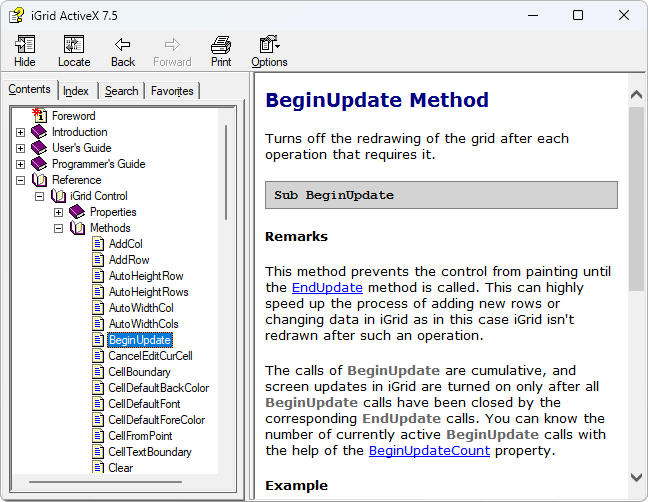Image resolution: width=648 pixels, height=502 pixels.
Task: Go Back using the arrow icon
Action: pos(123,44)
